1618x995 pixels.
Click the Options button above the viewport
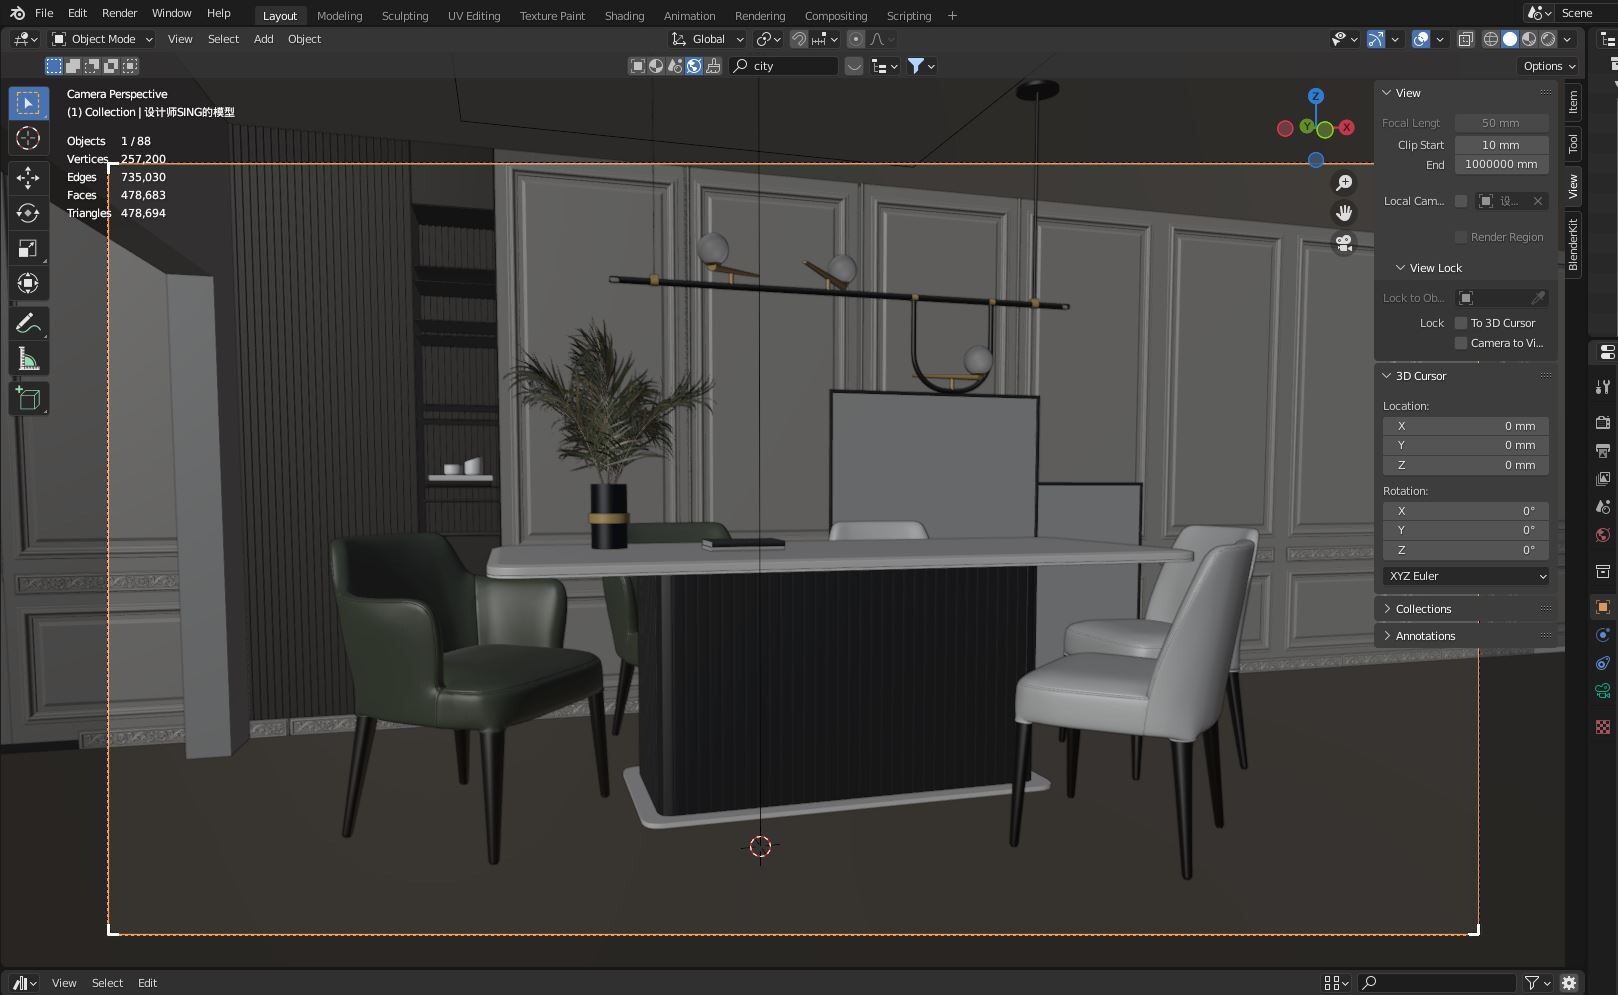tap(1545, 65)
